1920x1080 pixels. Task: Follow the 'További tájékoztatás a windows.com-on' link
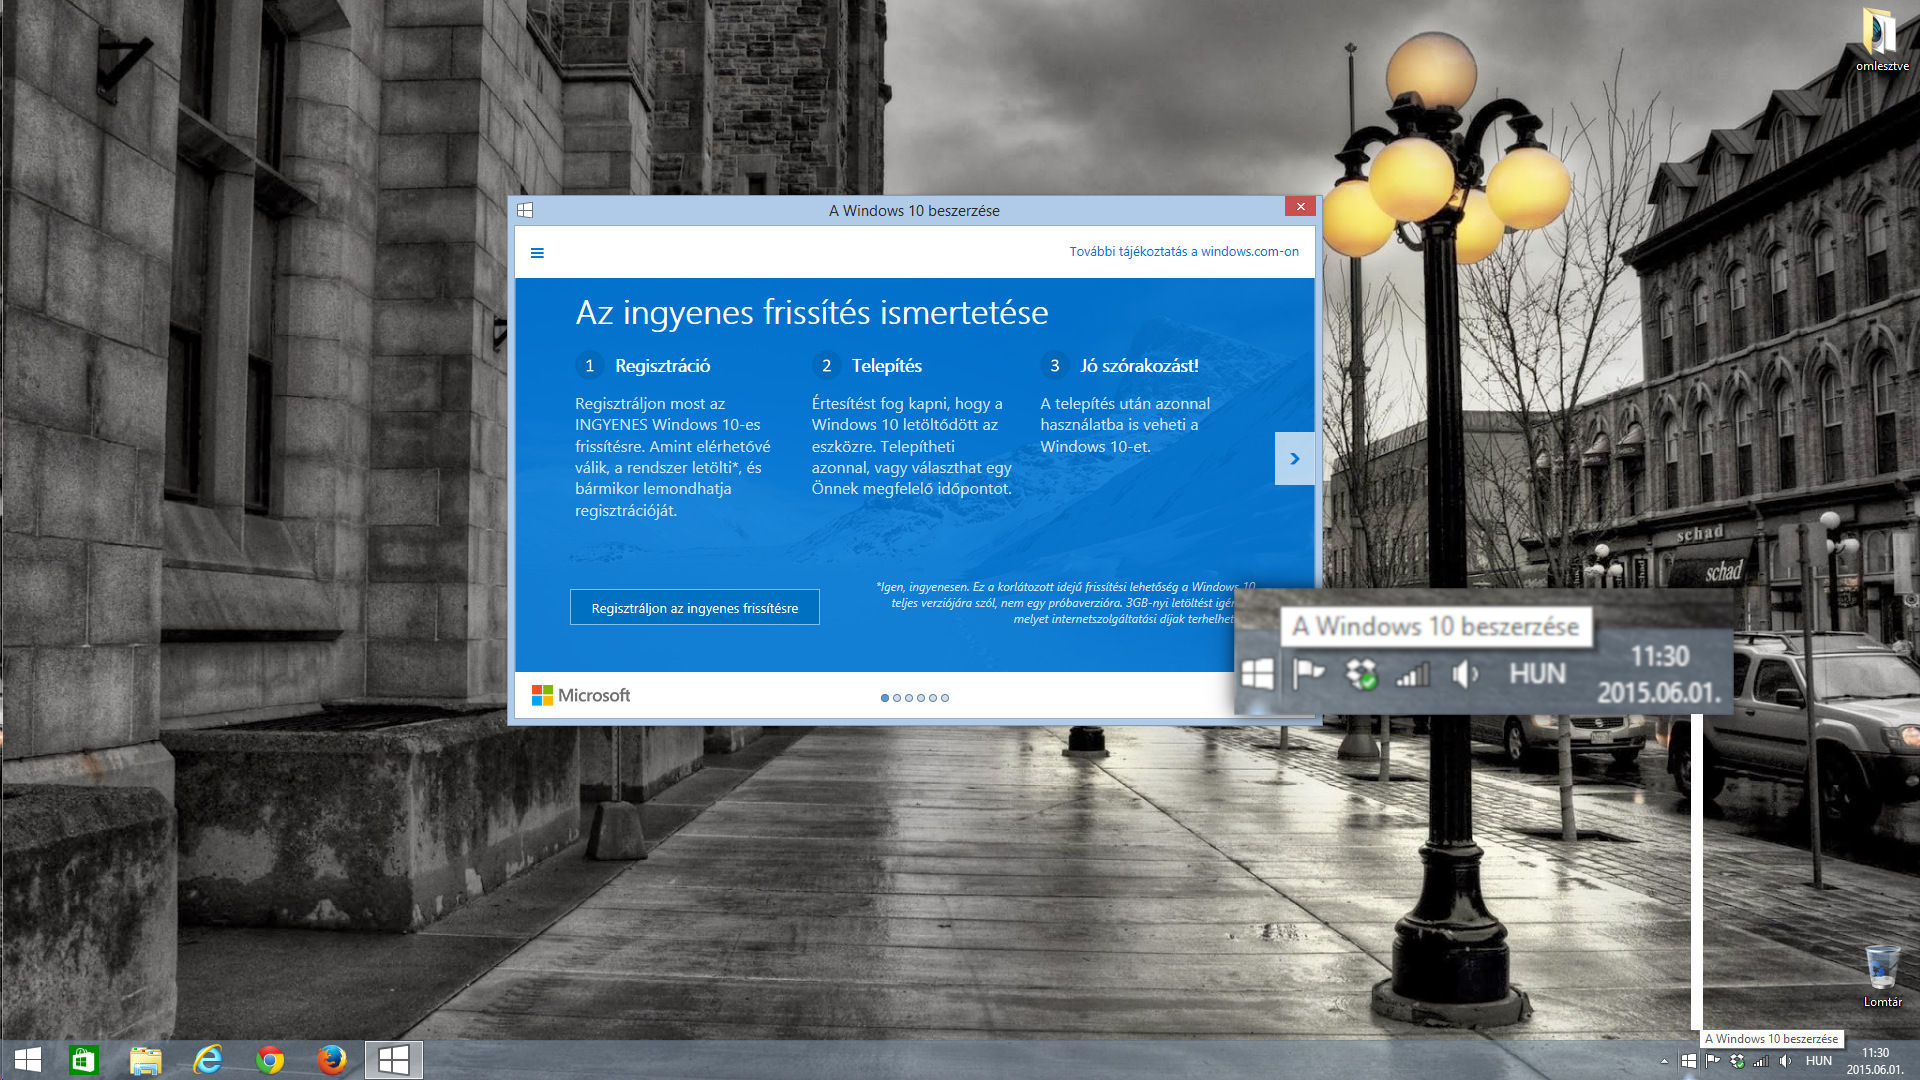click(1184, 252)
